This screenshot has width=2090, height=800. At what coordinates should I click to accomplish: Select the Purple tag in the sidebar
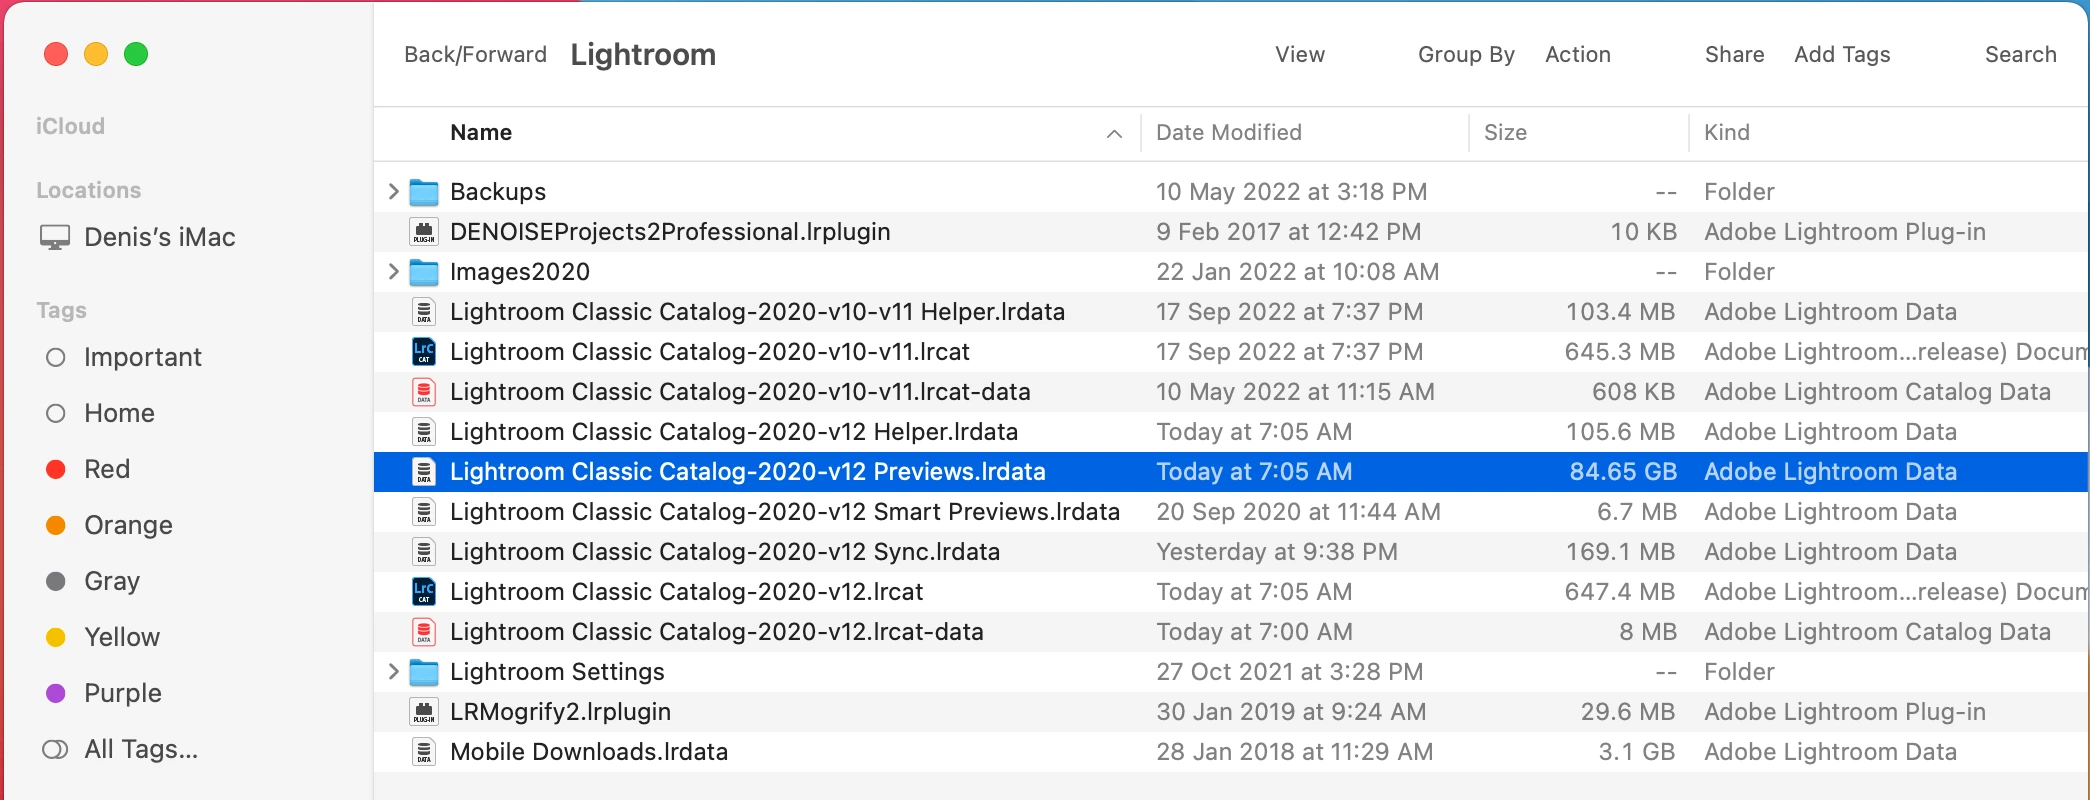tap(123, 694)
